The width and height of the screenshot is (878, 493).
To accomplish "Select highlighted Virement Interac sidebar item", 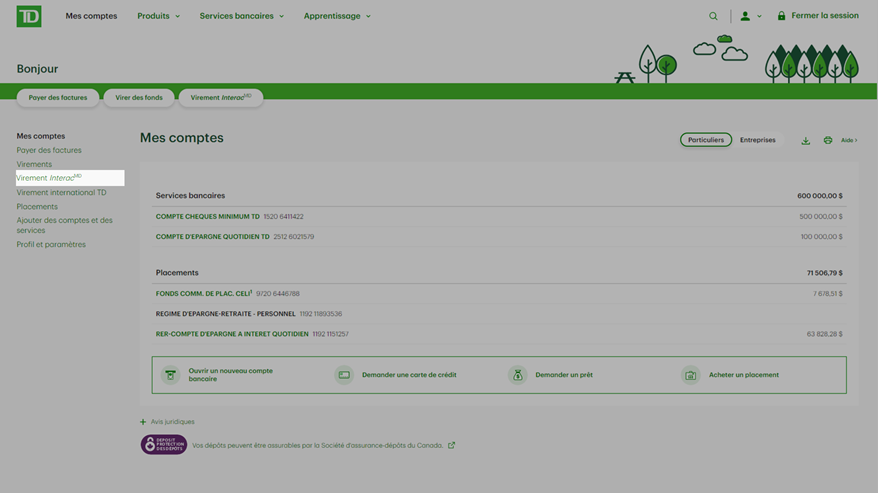I will coord(70,178).
